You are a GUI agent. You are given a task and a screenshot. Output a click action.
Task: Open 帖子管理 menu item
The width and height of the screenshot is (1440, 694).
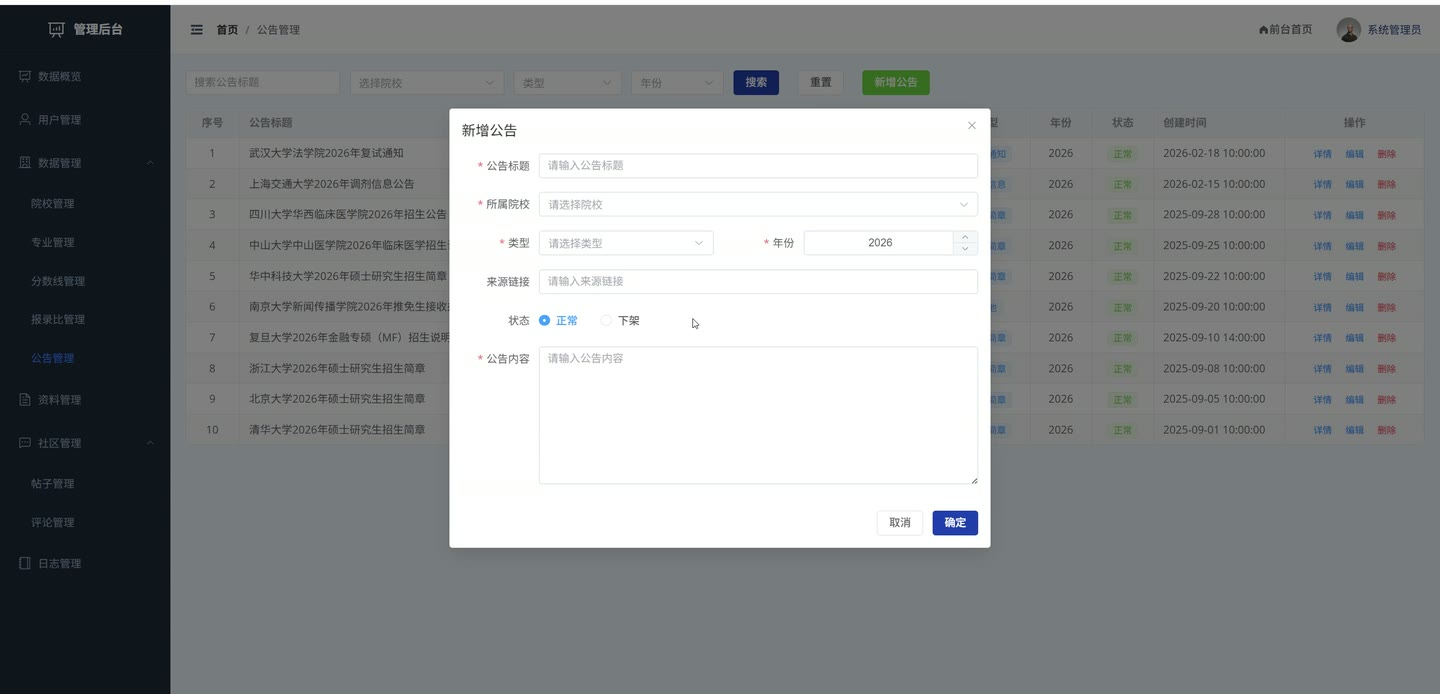[52, 484]
